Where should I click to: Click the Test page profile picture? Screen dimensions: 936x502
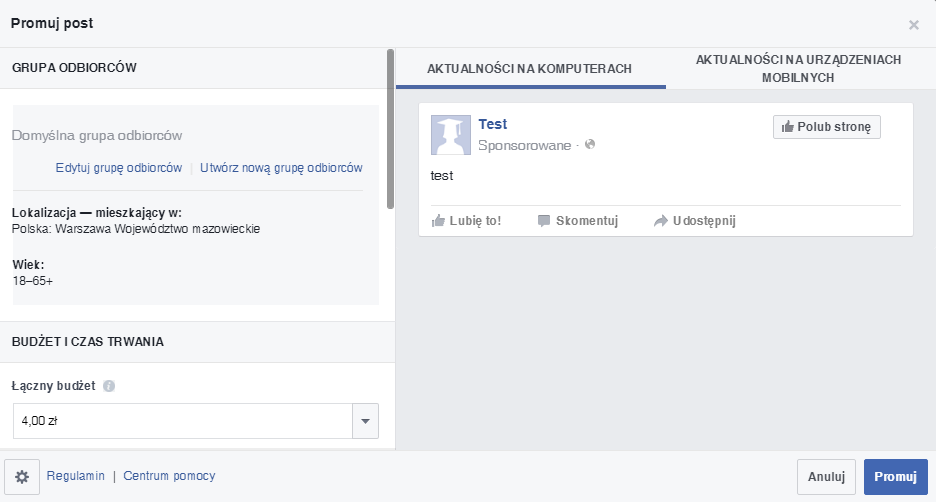tap(450, 135)
